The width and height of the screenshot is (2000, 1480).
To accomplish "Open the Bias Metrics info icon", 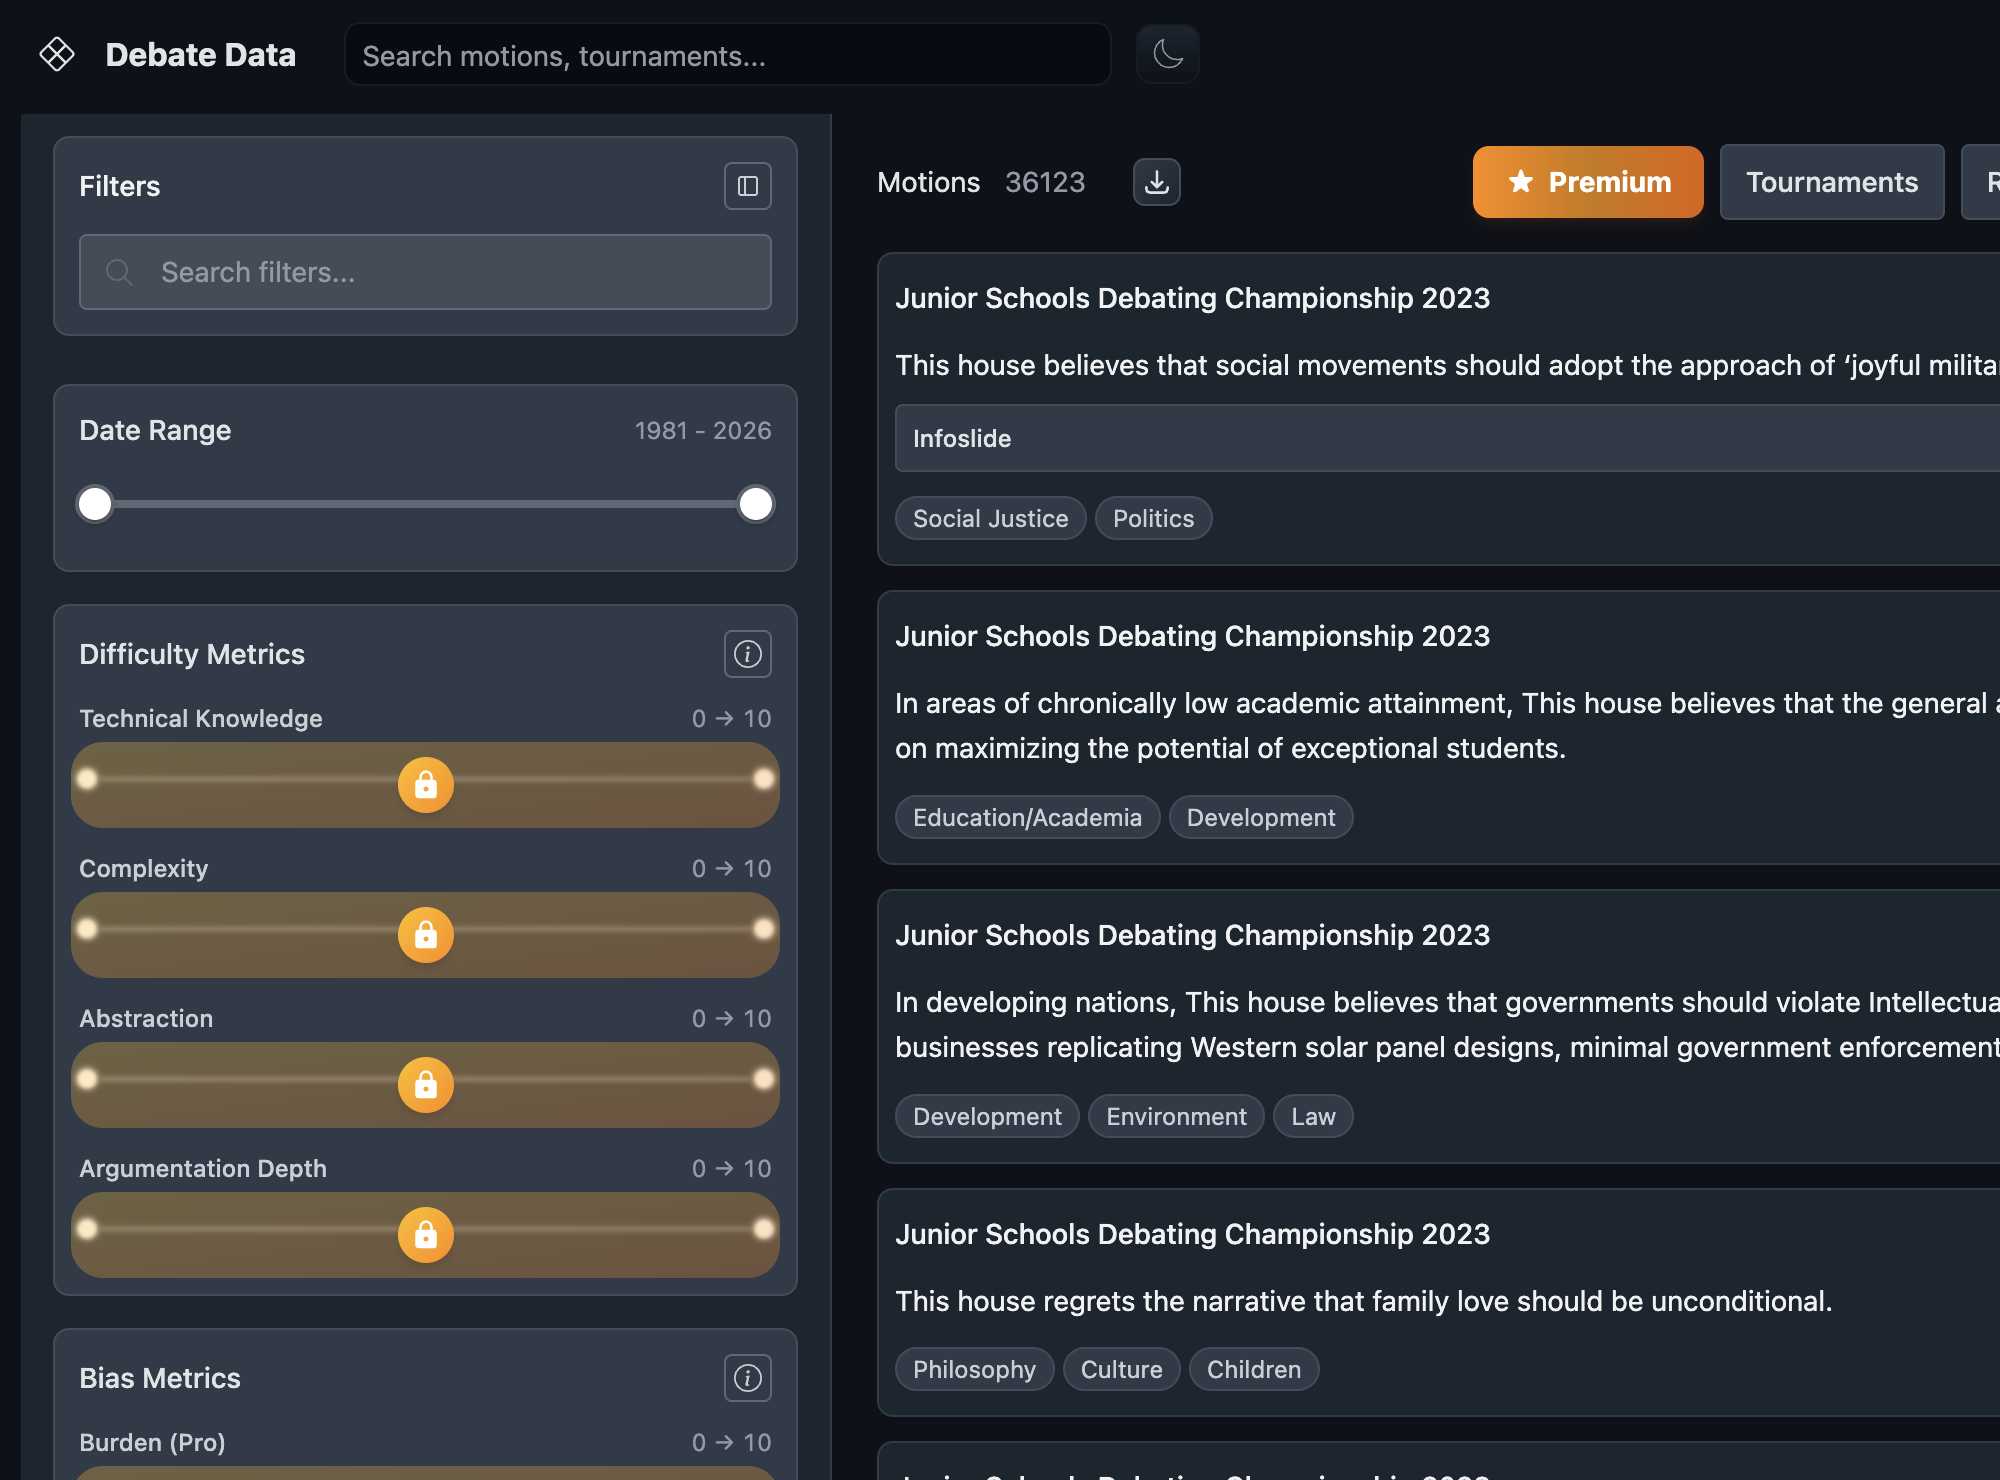I will [x=747, y=1378].
